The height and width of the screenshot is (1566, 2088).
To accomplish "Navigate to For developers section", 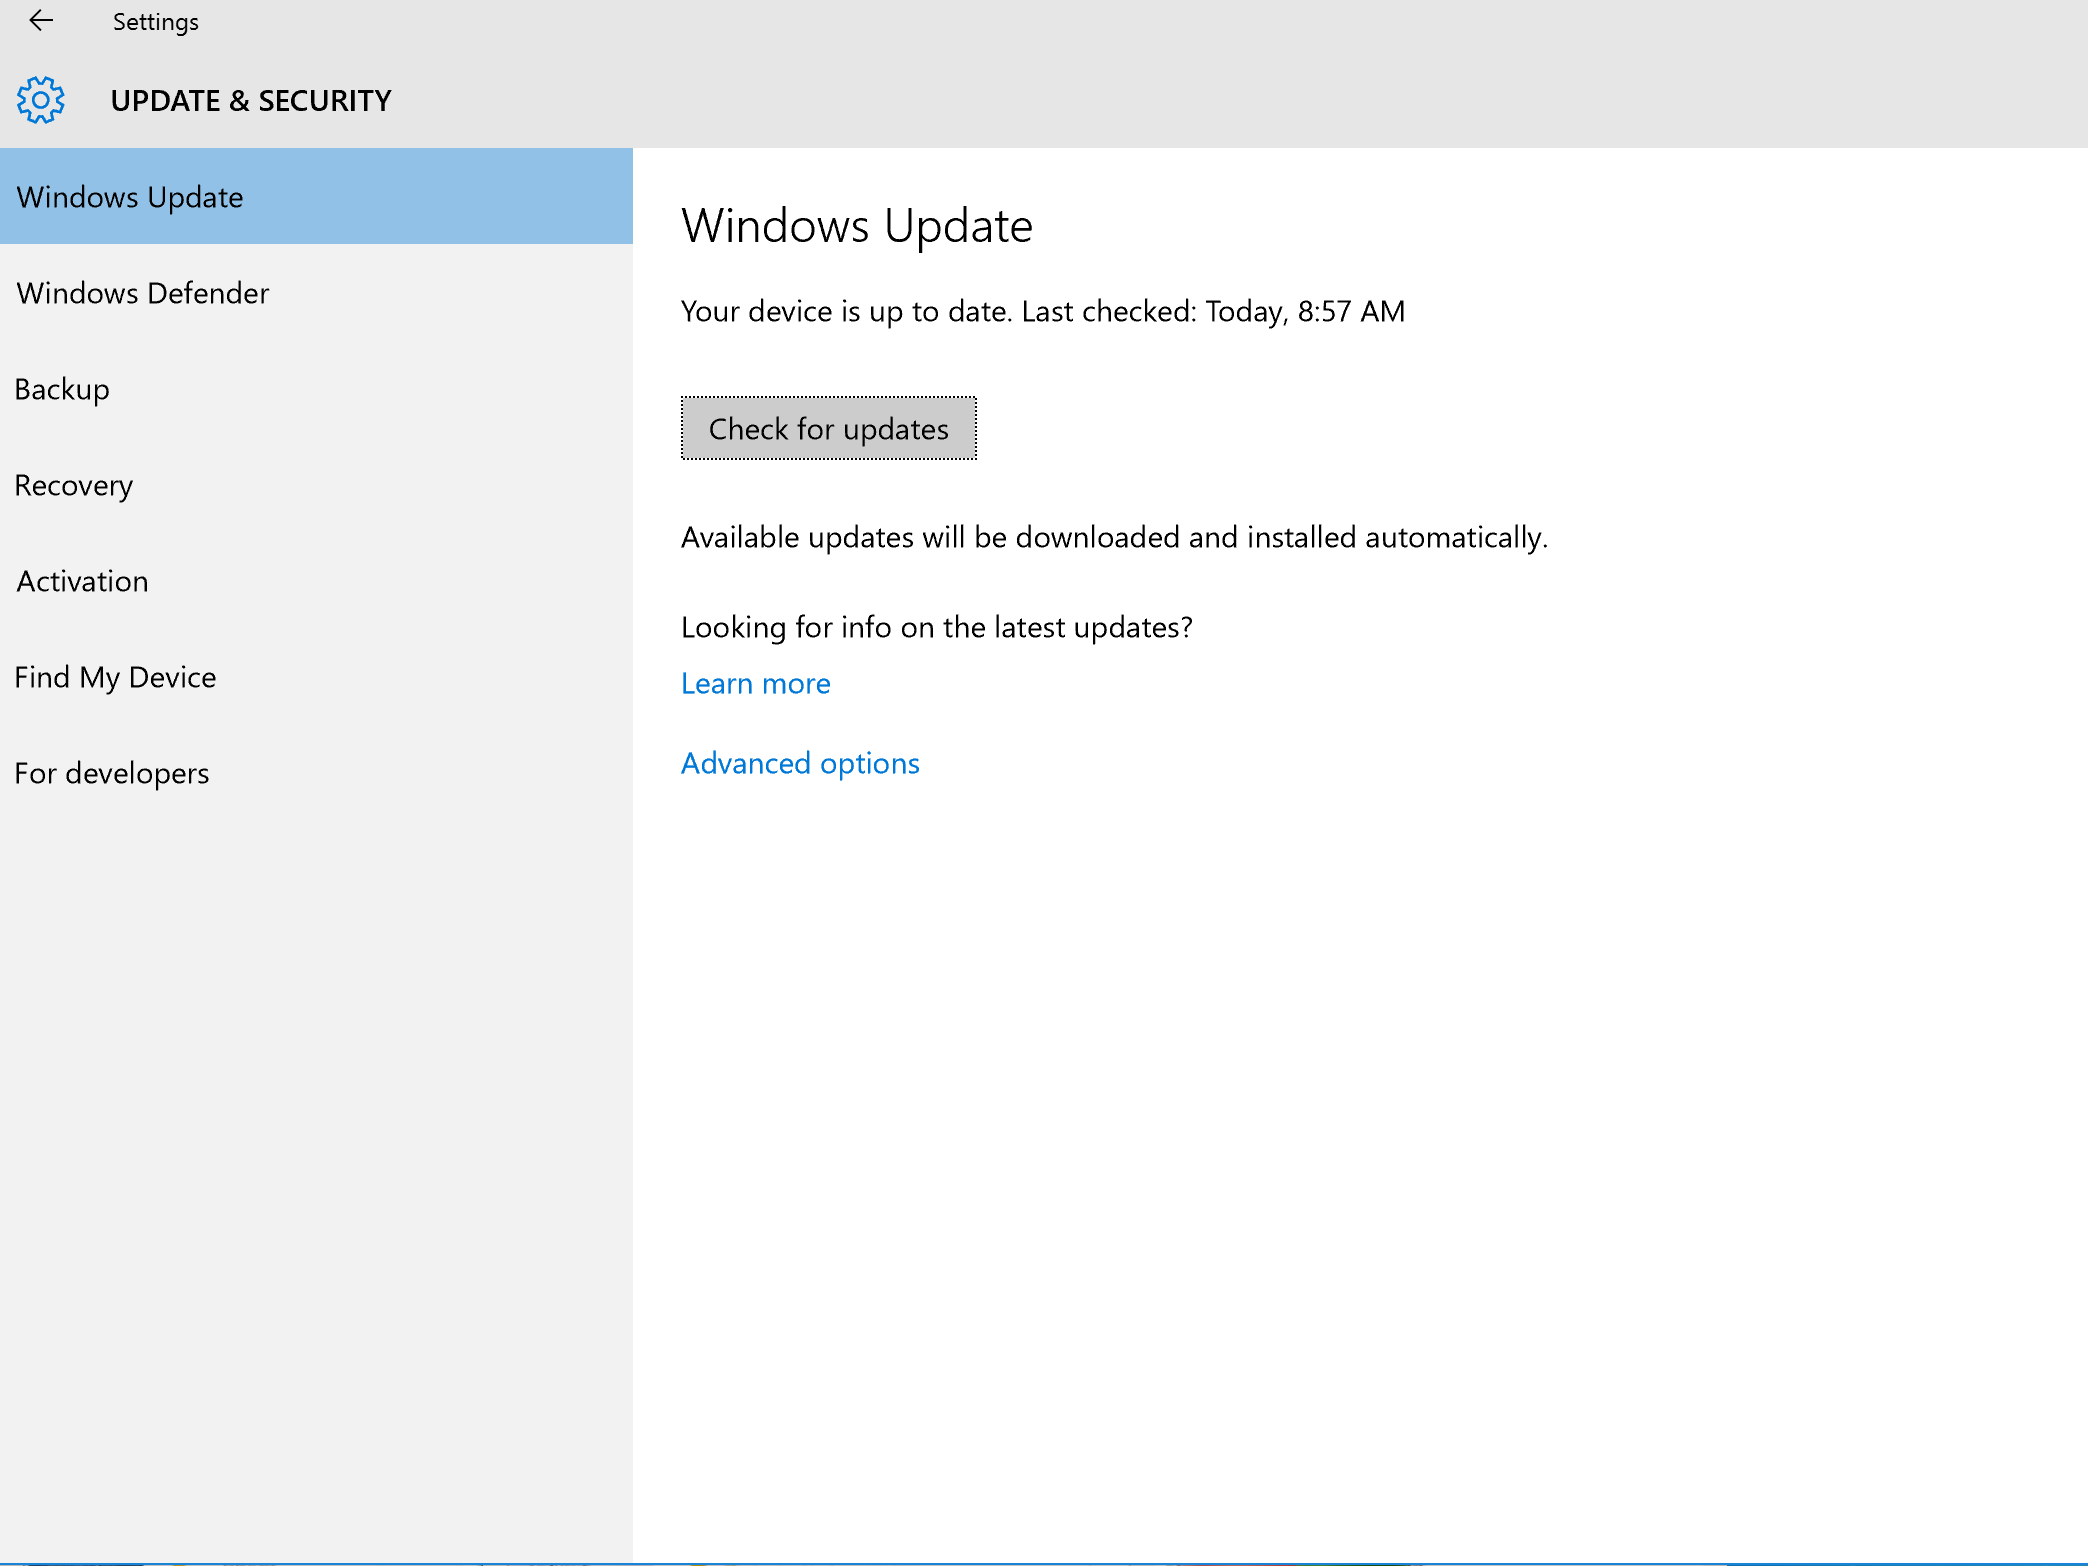I will 112,771.
